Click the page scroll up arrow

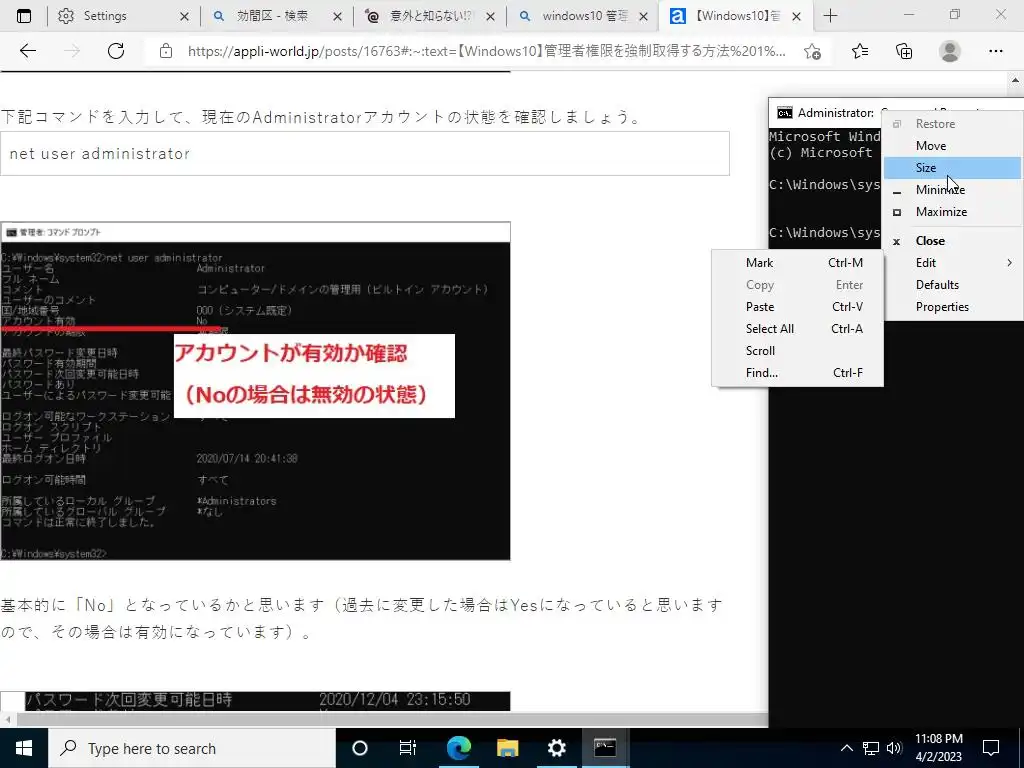tap(1016, 81)
